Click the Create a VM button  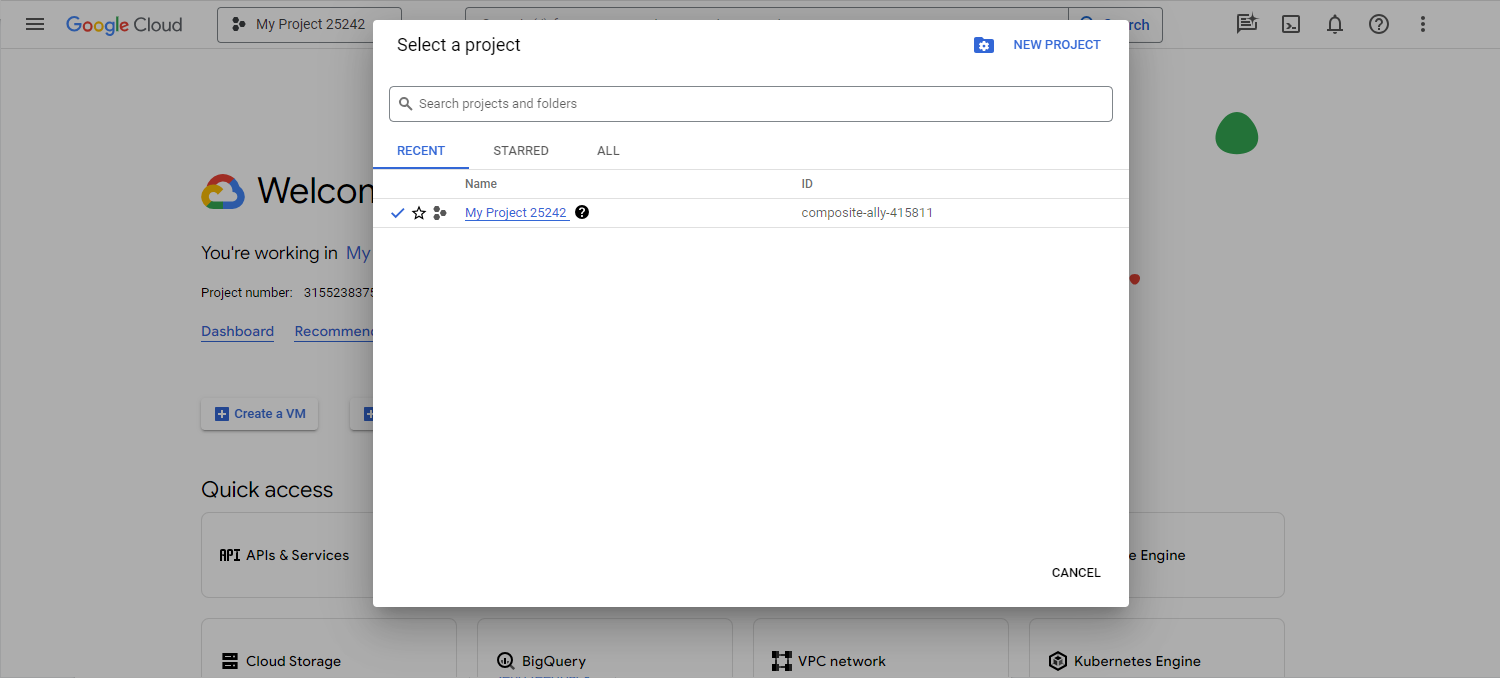(x=260, y=413)
